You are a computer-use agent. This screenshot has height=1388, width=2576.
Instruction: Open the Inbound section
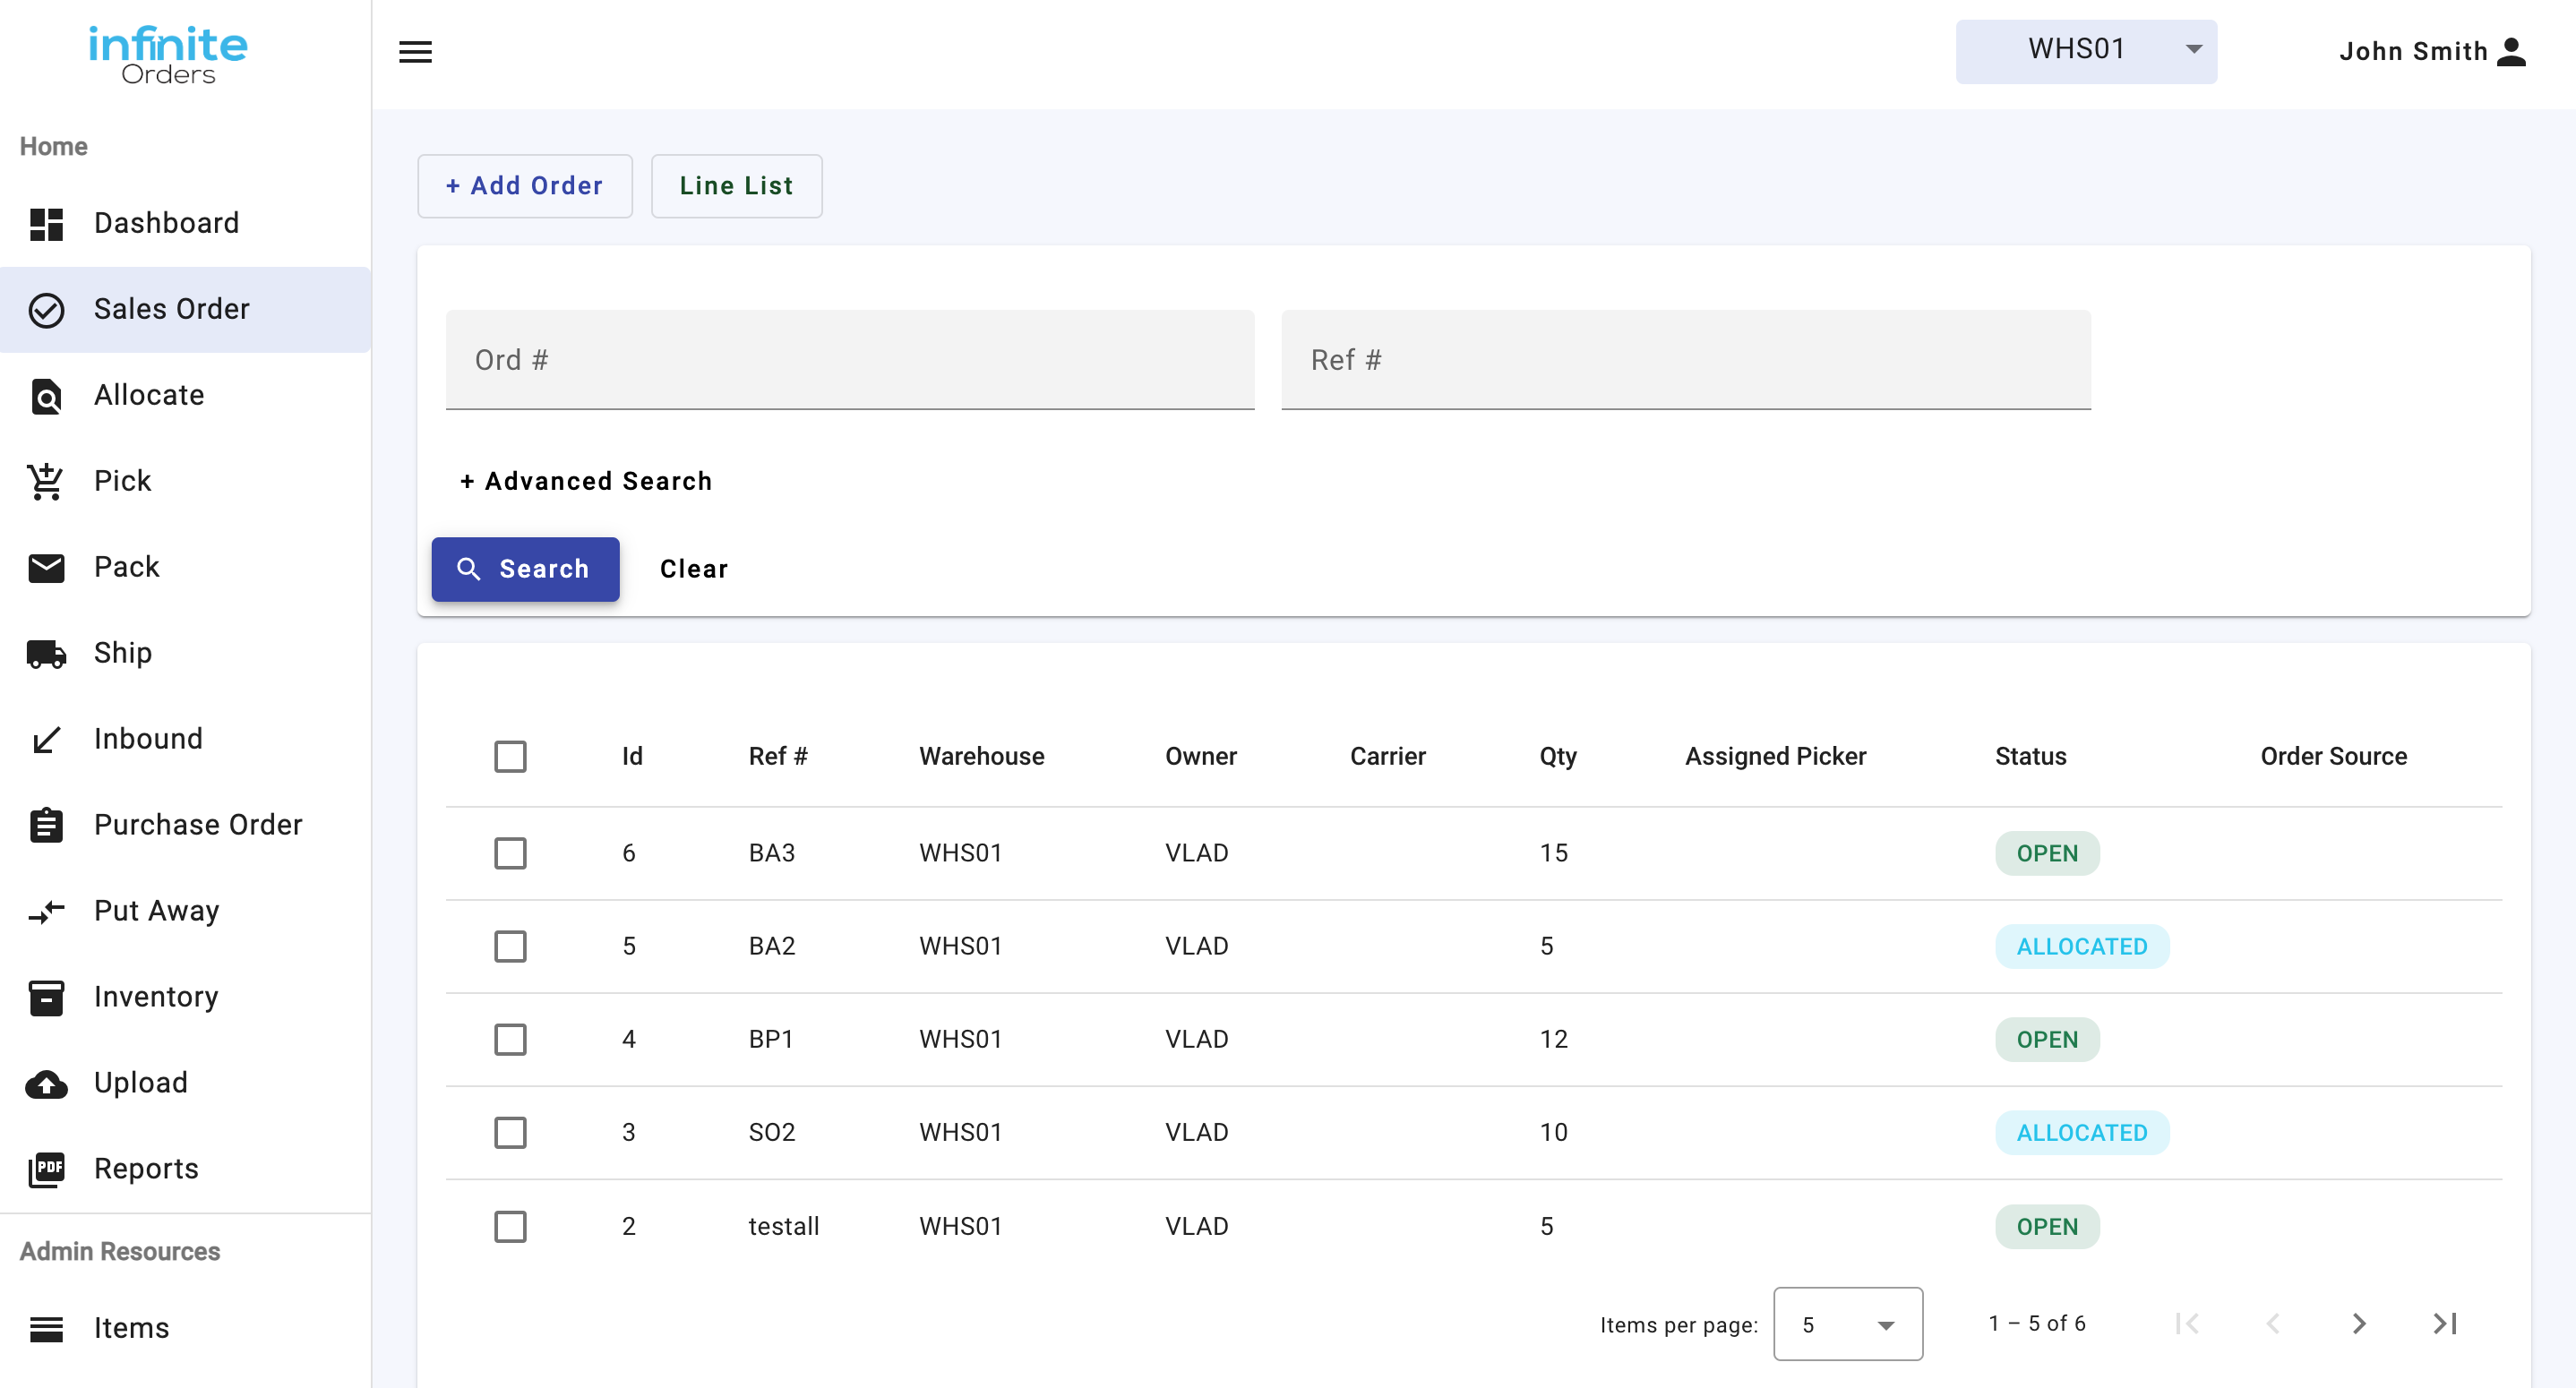pyautogui.click(x=147, y=739)
